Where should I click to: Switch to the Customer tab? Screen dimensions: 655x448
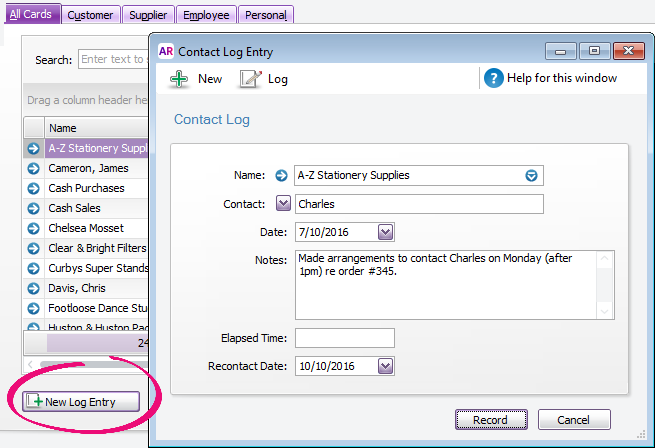91,15
